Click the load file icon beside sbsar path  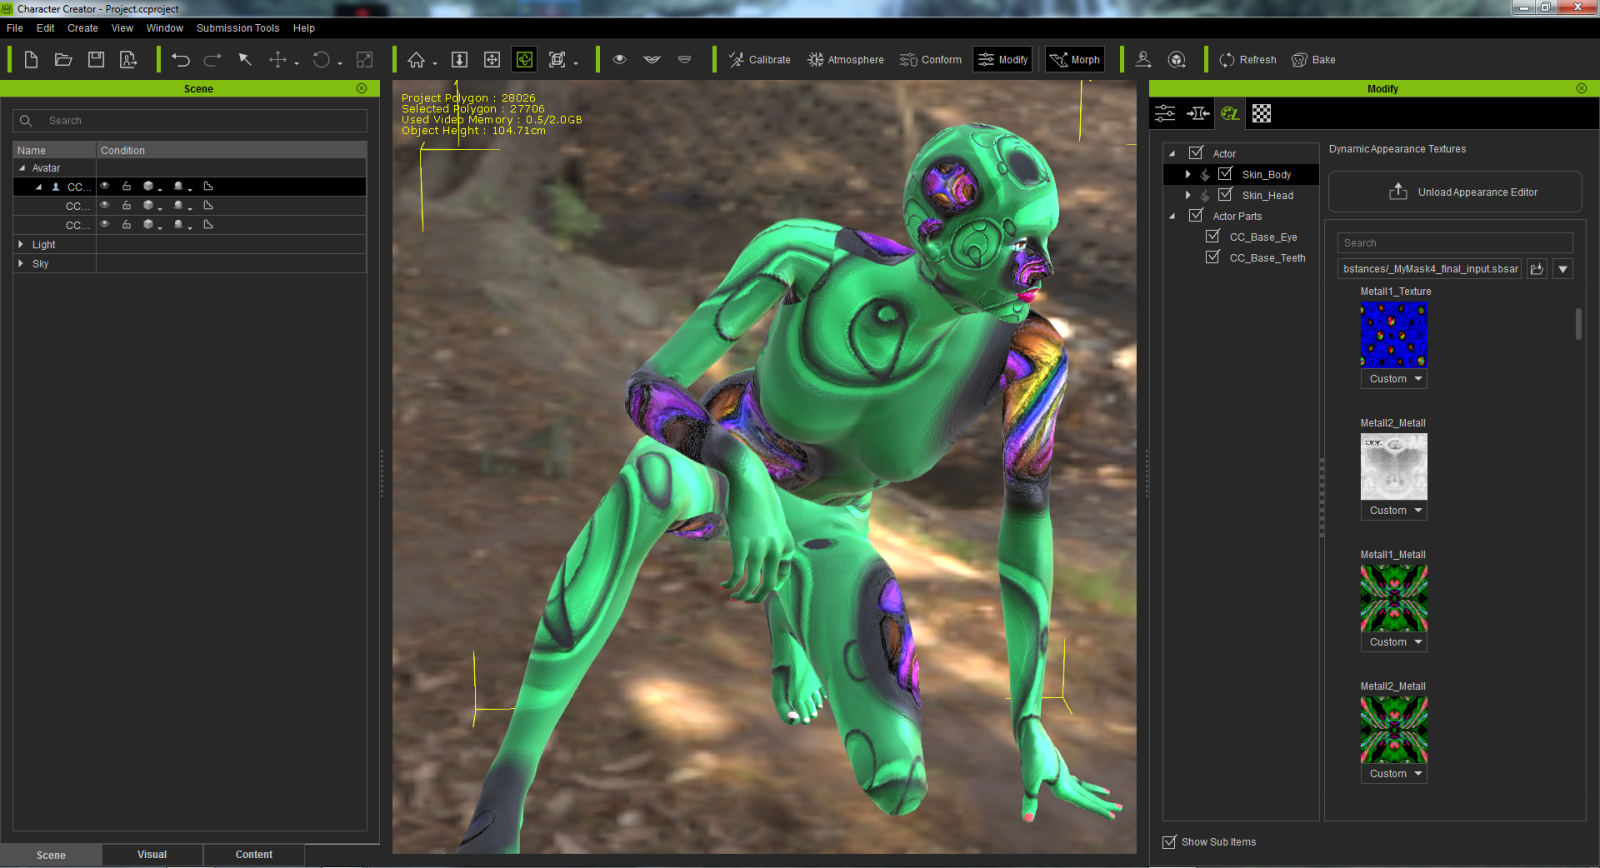tap(1537, 269)
